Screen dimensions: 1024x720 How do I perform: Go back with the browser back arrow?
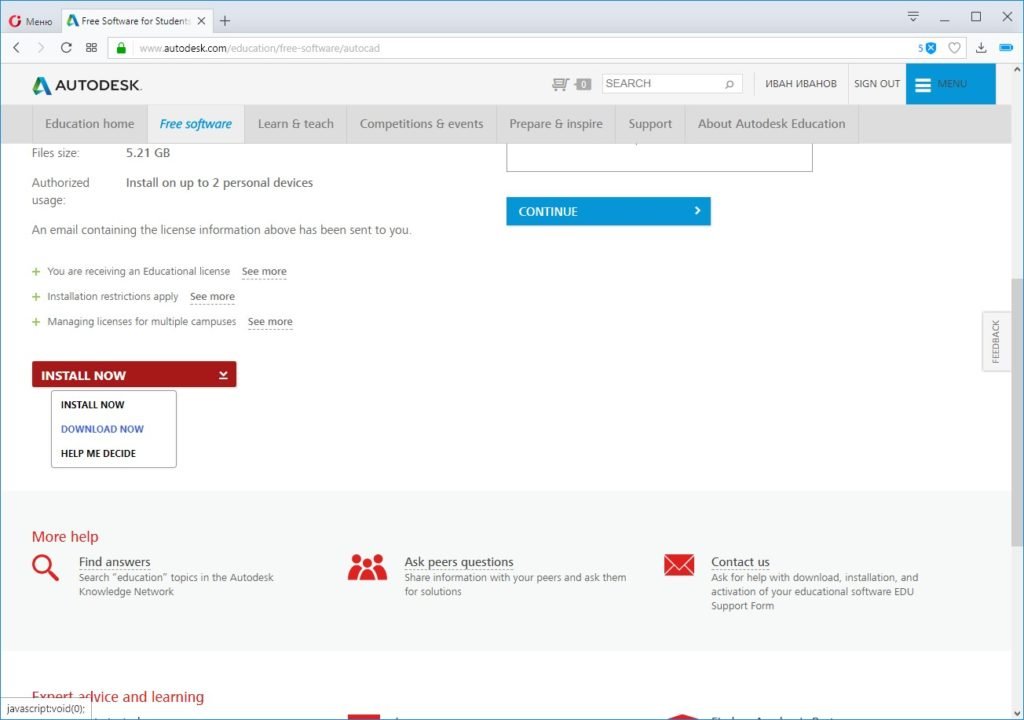tap(16, 48)
